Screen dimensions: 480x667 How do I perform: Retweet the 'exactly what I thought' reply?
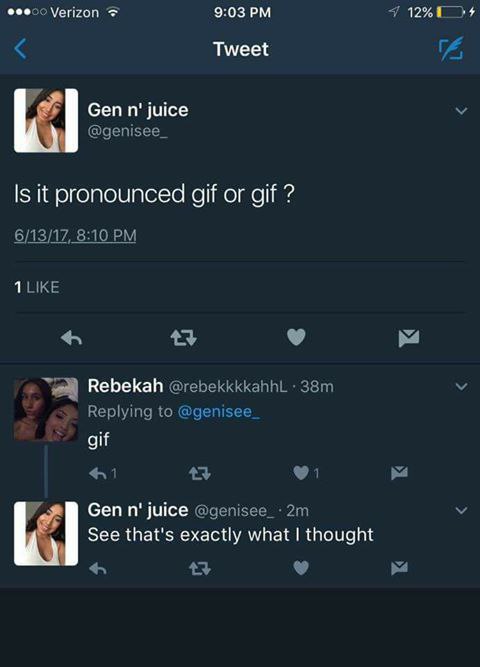click(x=200, y=568)
